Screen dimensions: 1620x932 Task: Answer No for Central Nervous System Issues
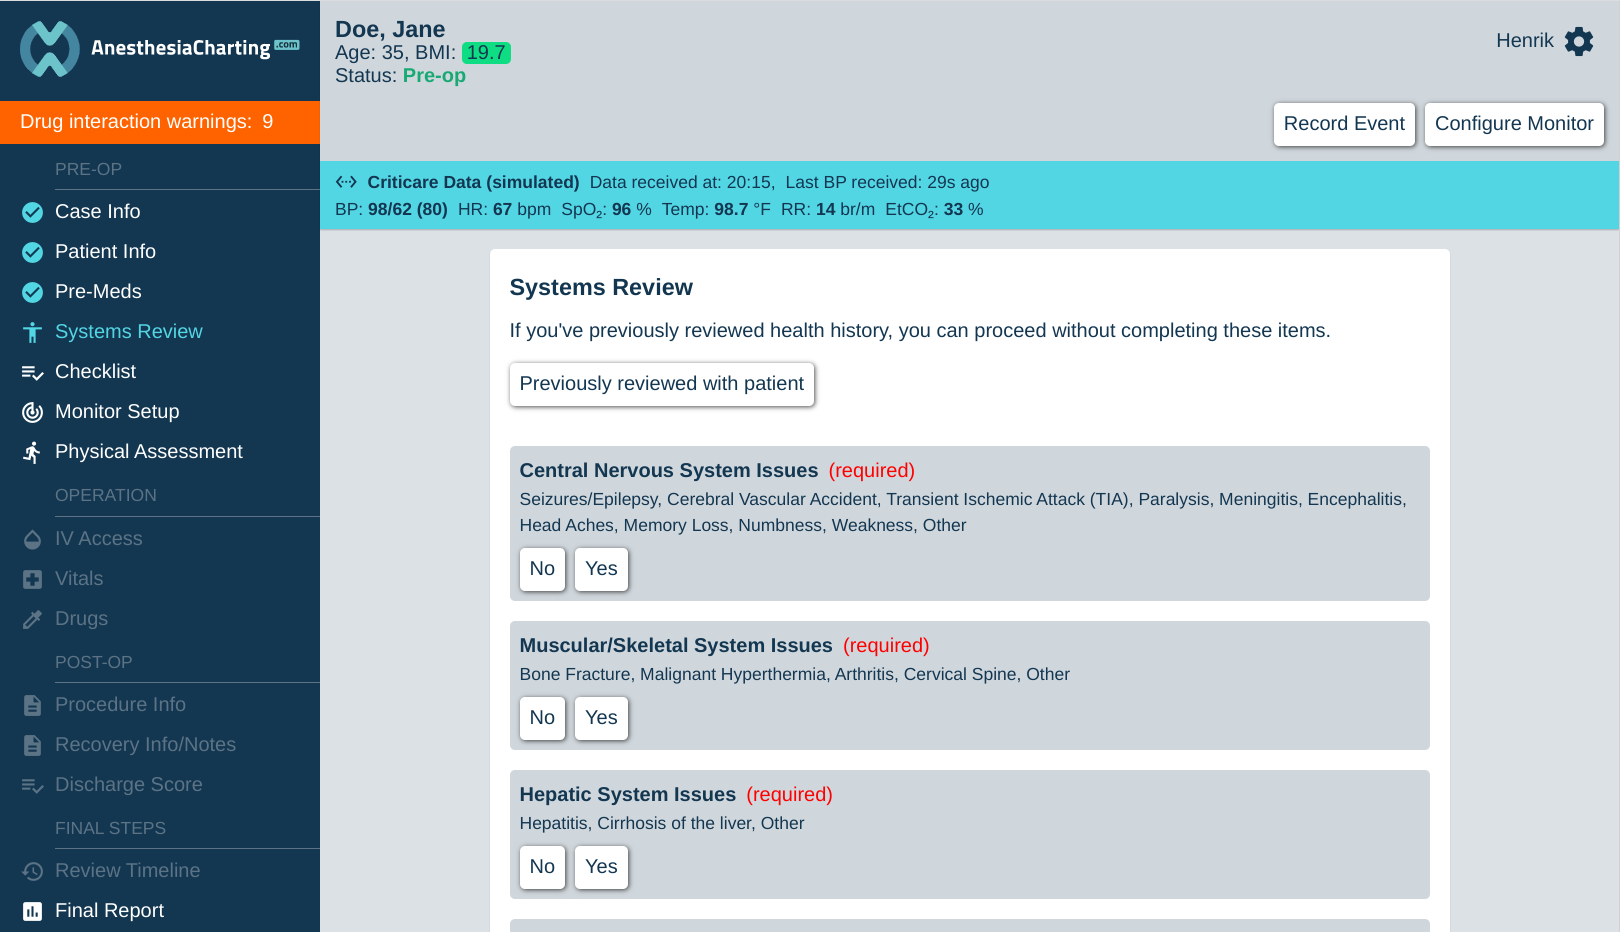tap(542, 569)
